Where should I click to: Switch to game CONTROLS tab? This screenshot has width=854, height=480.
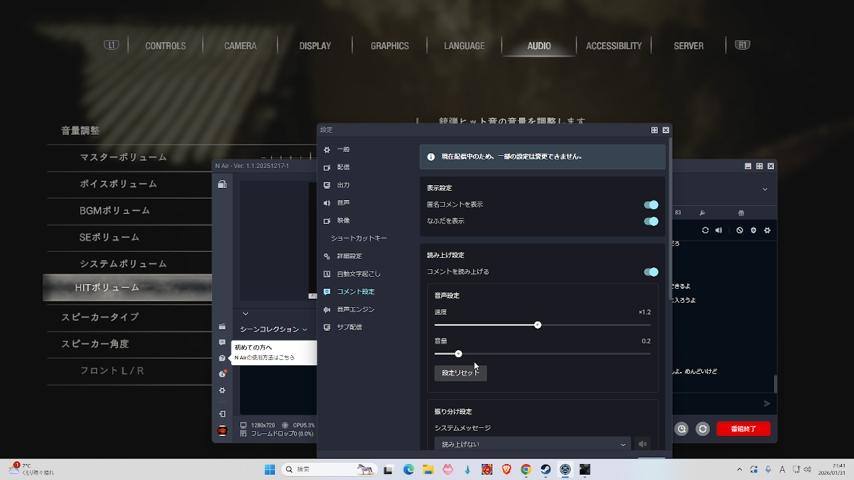tap(166, 46)
